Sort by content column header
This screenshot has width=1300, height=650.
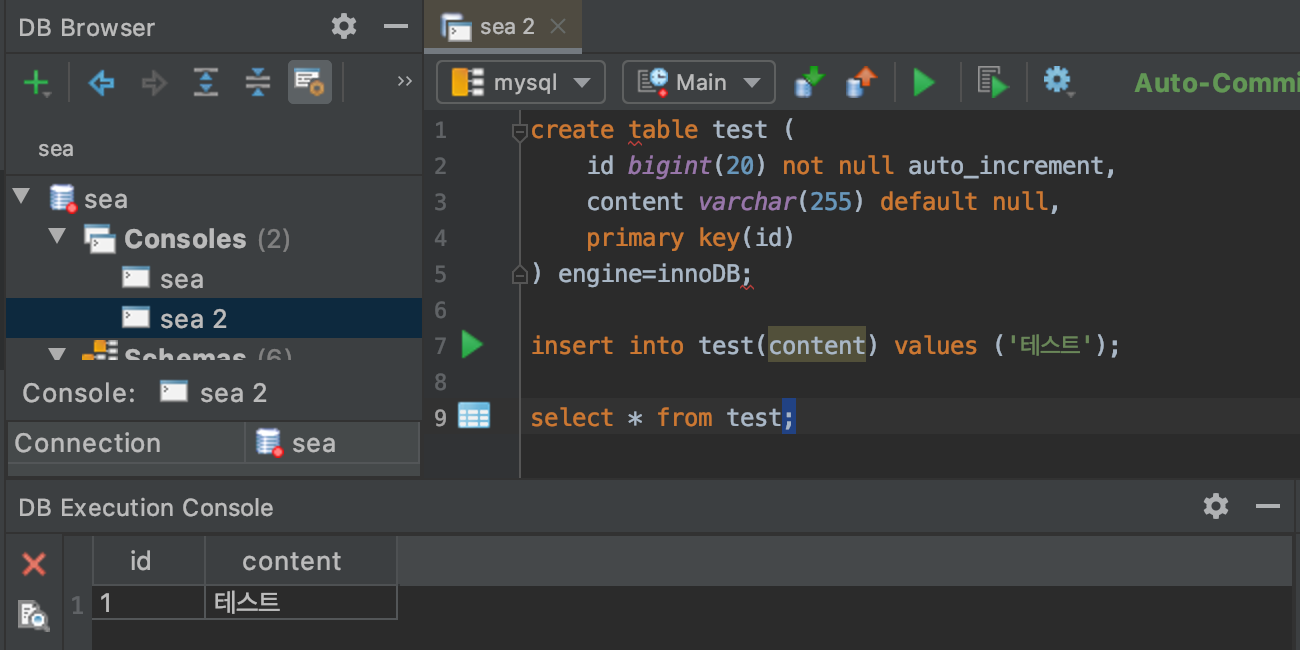[x=301, y=561]
